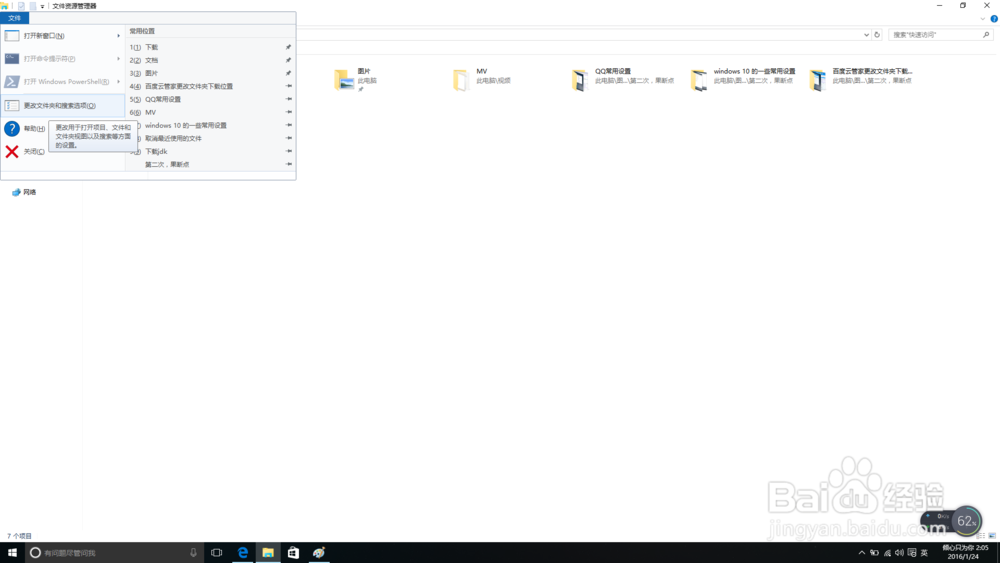Select 更改文件夹和搜索选项(O) menu item
This screenshot has width=1000, height=563.
(62, 105)
